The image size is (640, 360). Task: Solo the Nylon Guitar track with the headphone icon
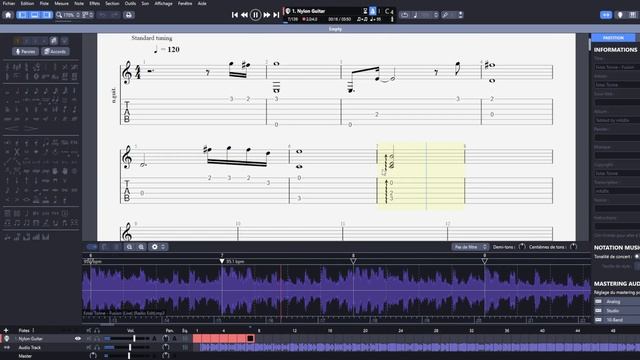[97, 339]
